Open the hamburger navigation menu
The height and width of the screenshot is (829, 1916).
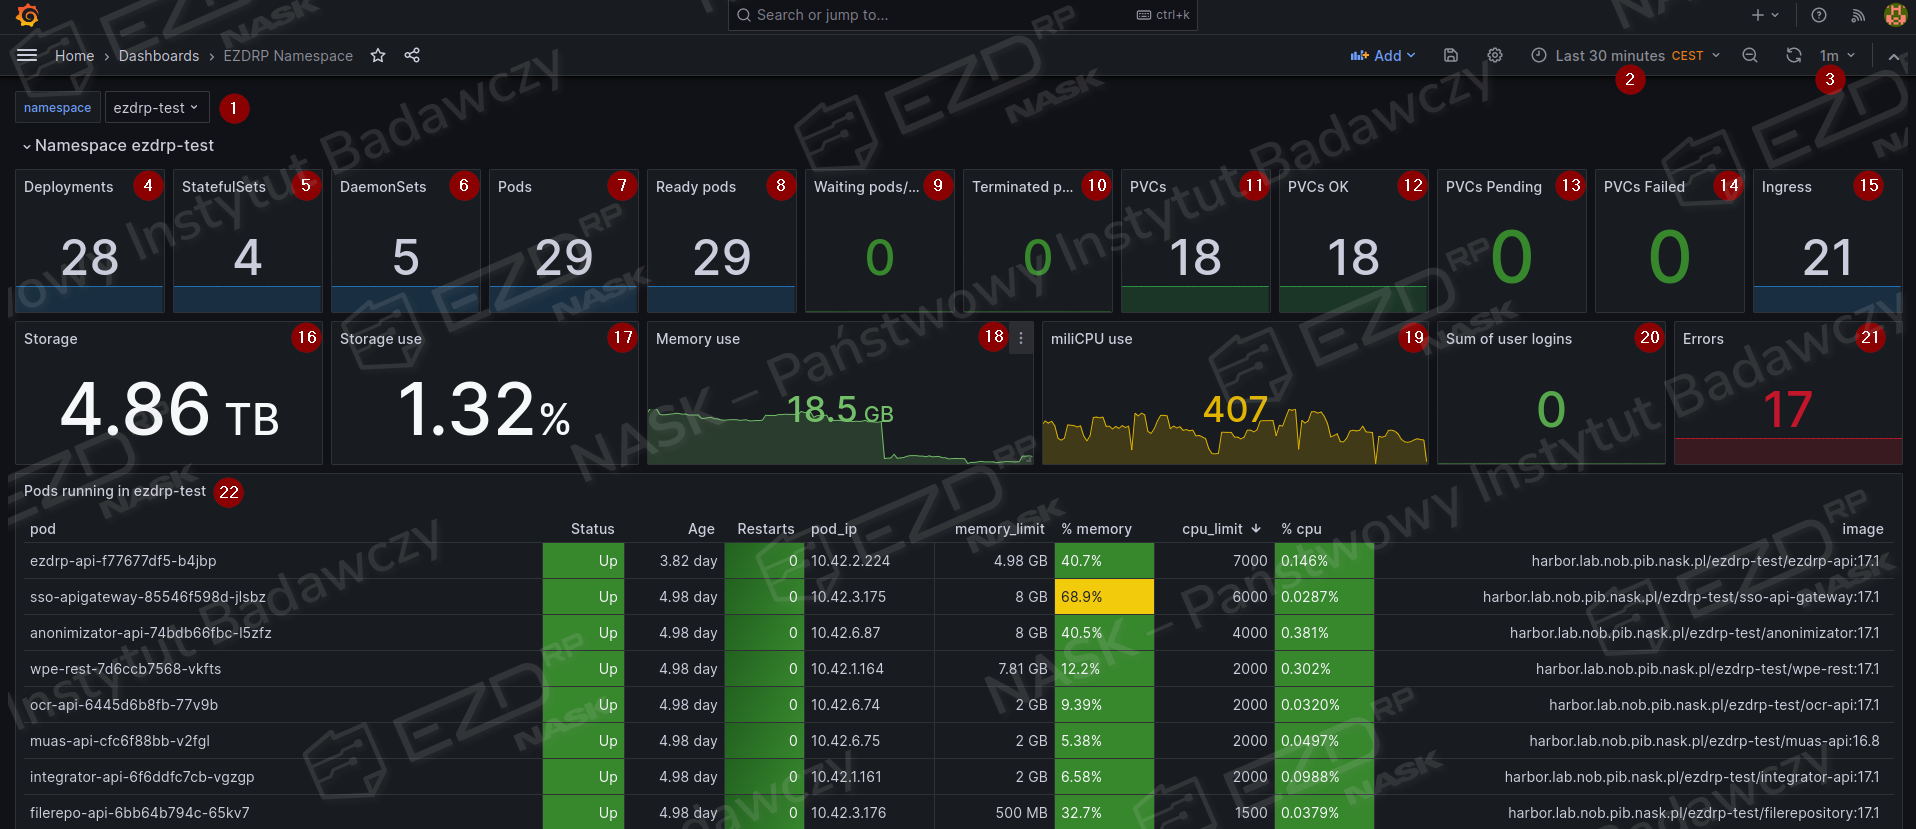tap(27, 56)
